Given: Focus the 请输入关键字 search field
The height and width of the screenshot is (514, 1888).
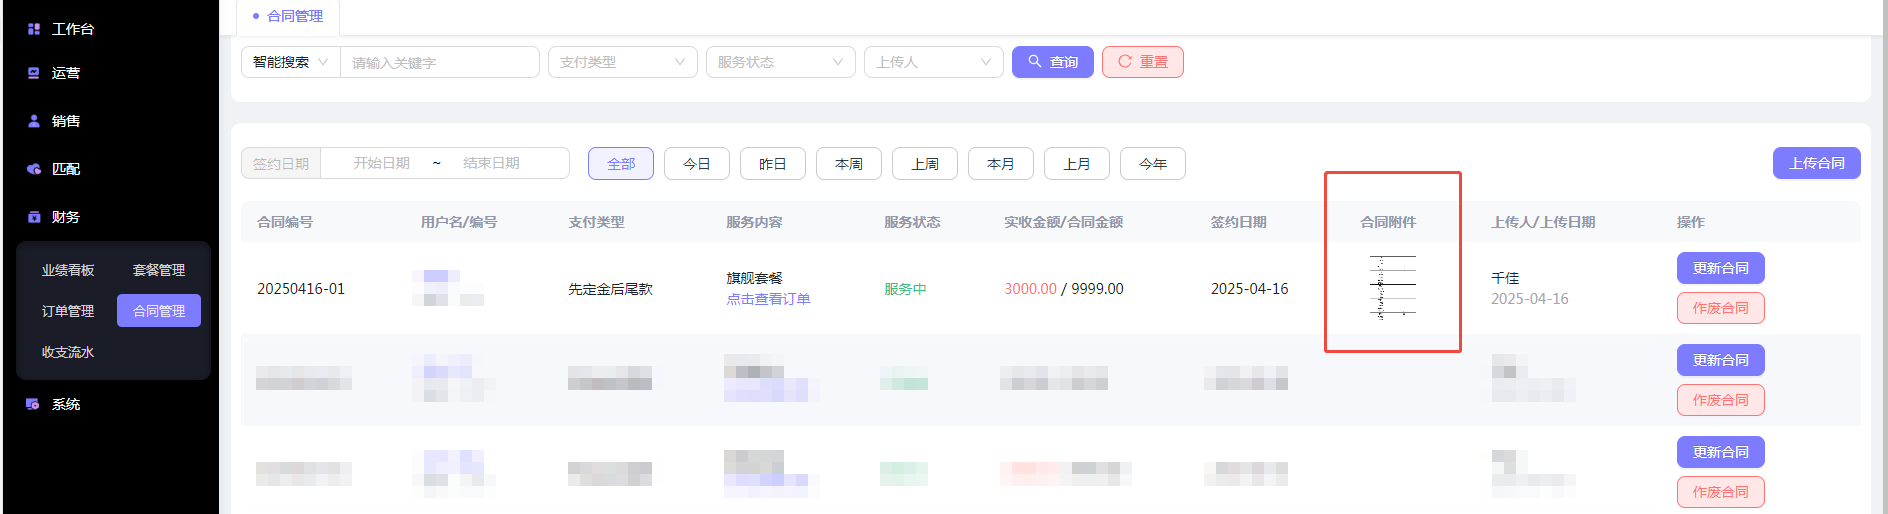Looking at the screenshot, I should (440, 62).
